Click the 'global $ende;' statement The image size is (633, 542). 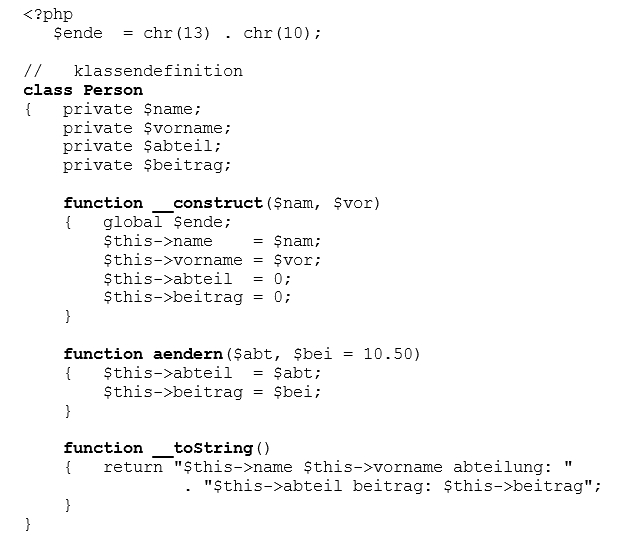pyautogui.click(x=167, y=222)
